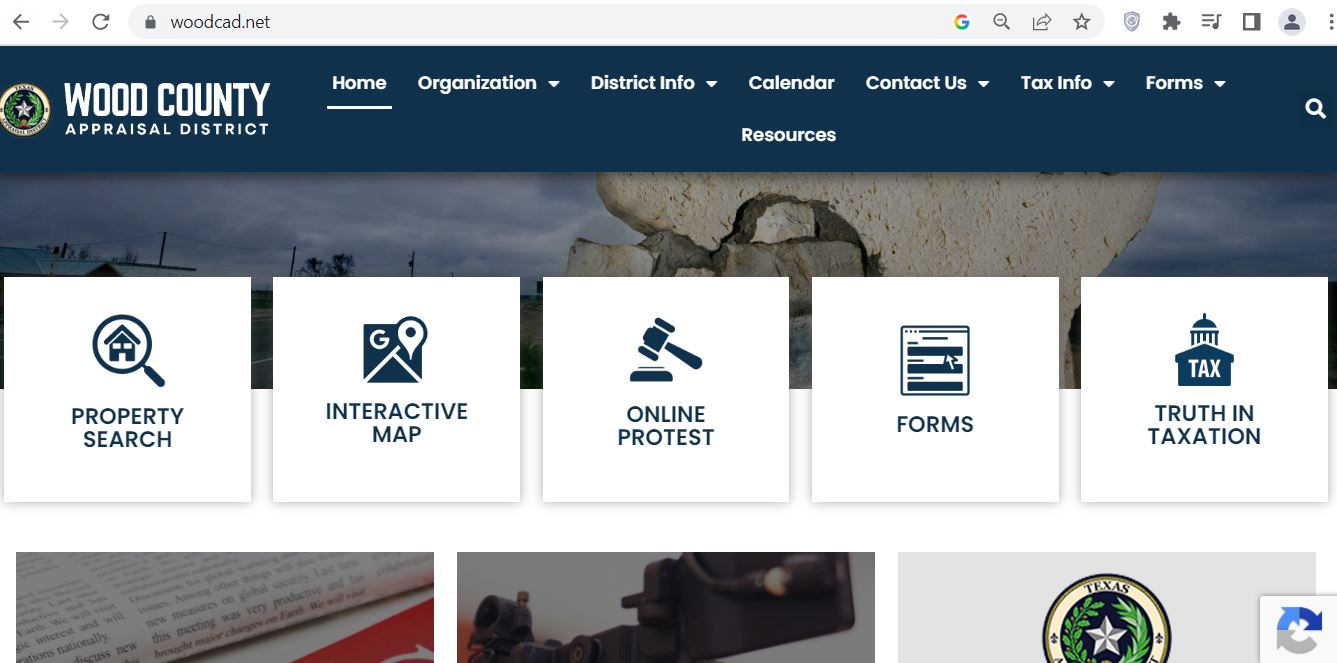
Task: Go to the Calendar menu item
Action: (791, 83)
